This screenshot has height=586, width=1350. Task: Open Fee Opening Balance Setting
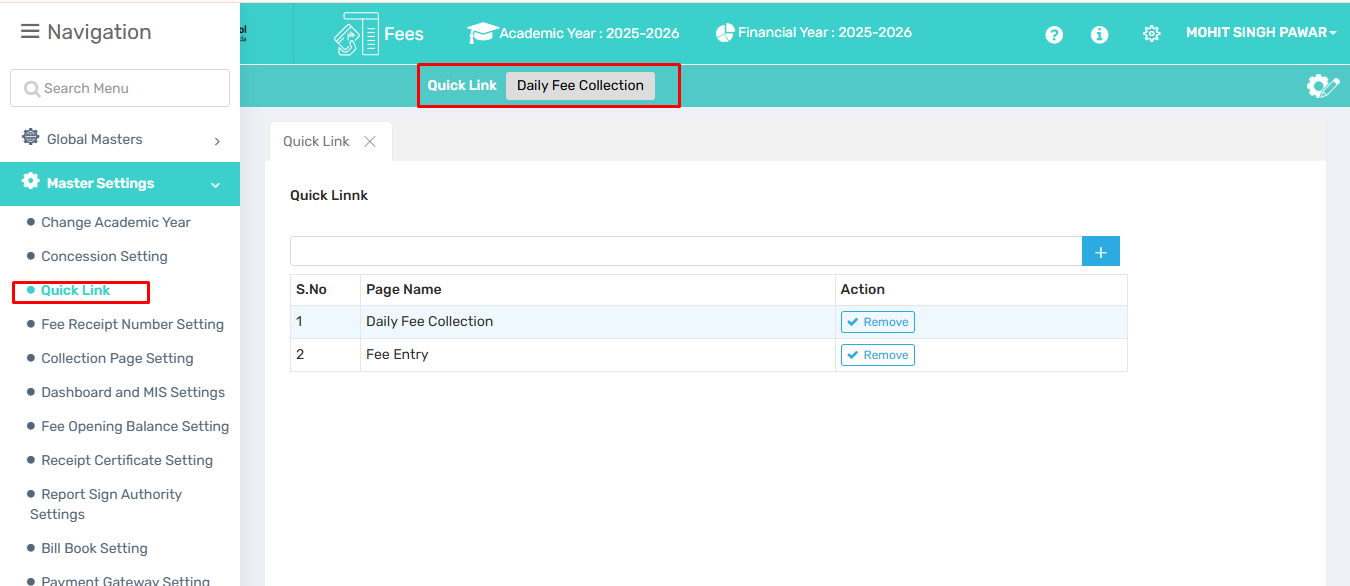[x=135, y=426]
